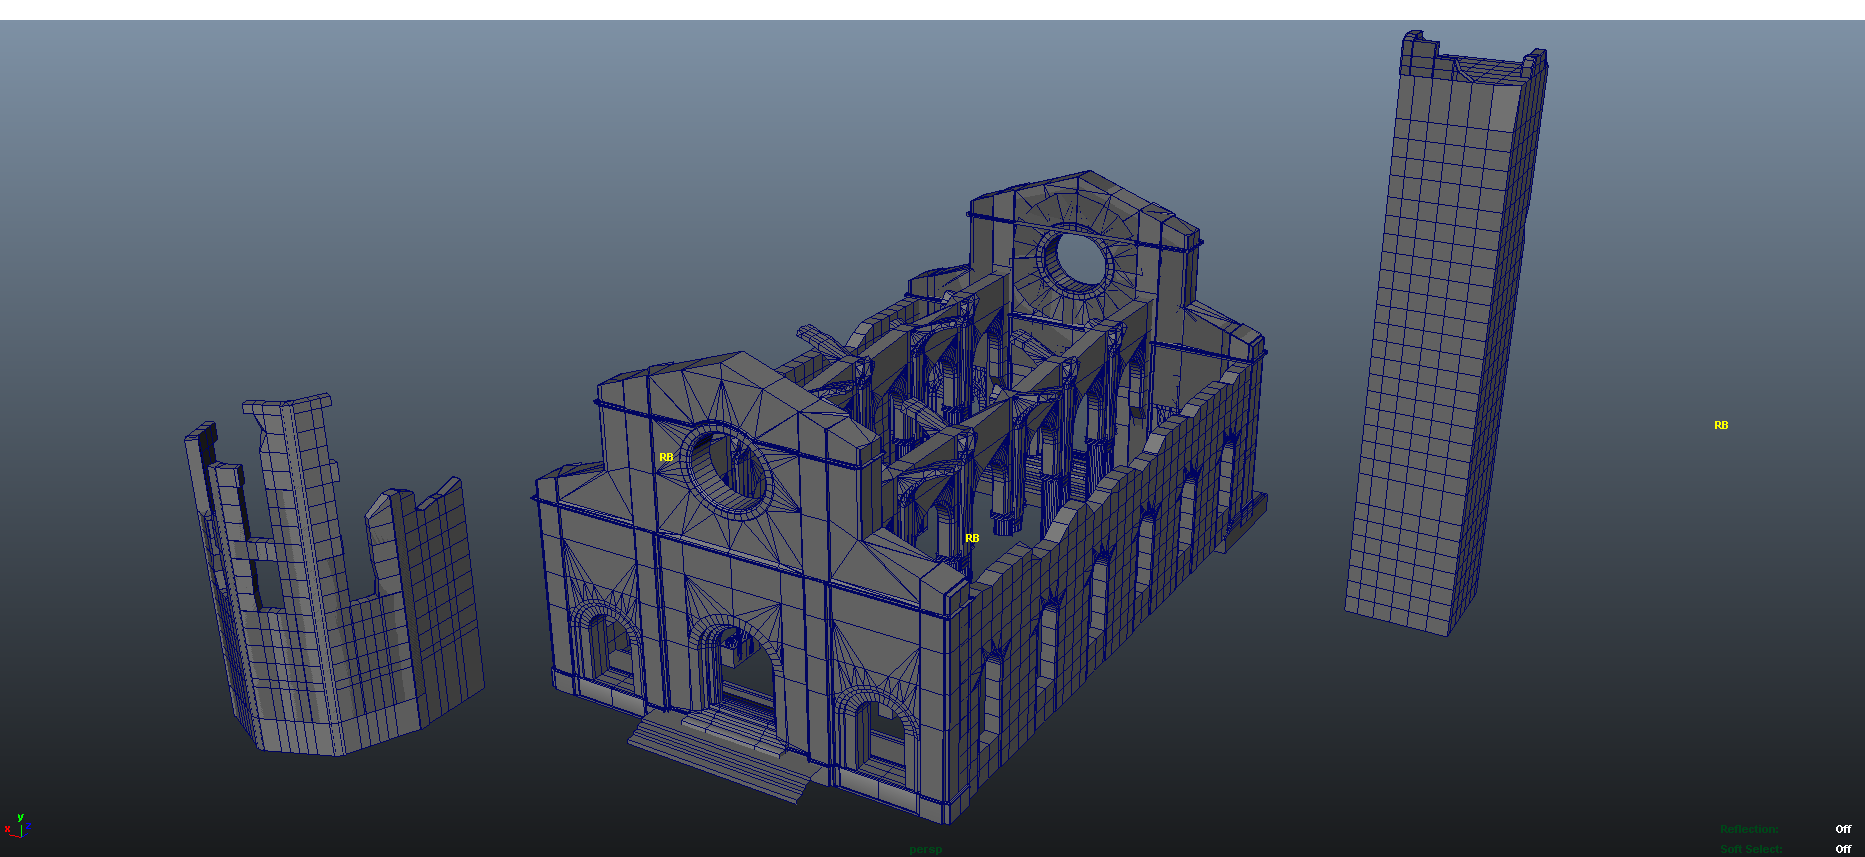Image resolution: width=1865 pixels, height=857 pixels.
Task: Click the Off value next to Reflection
Action: pos(1843,829)
